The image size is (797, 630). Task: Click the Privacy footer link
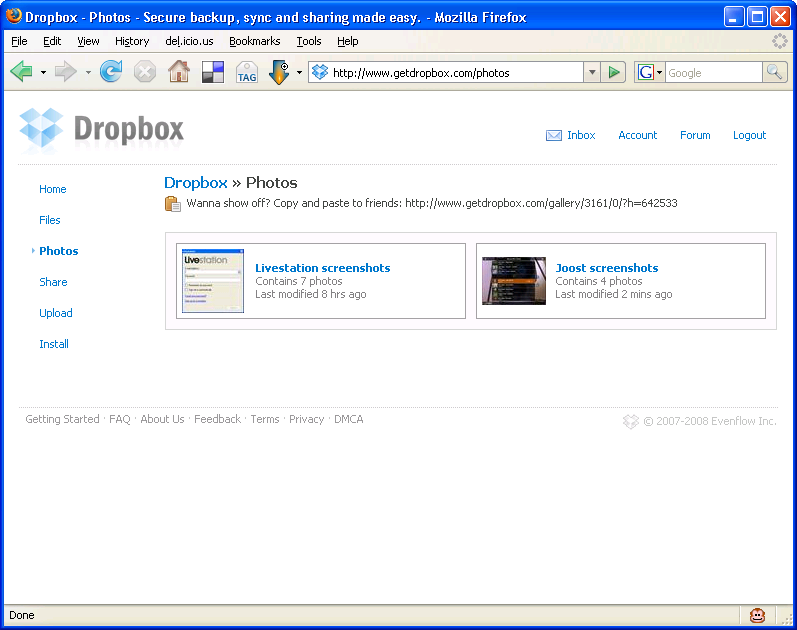pyautogui.click(x=306, y=419)
